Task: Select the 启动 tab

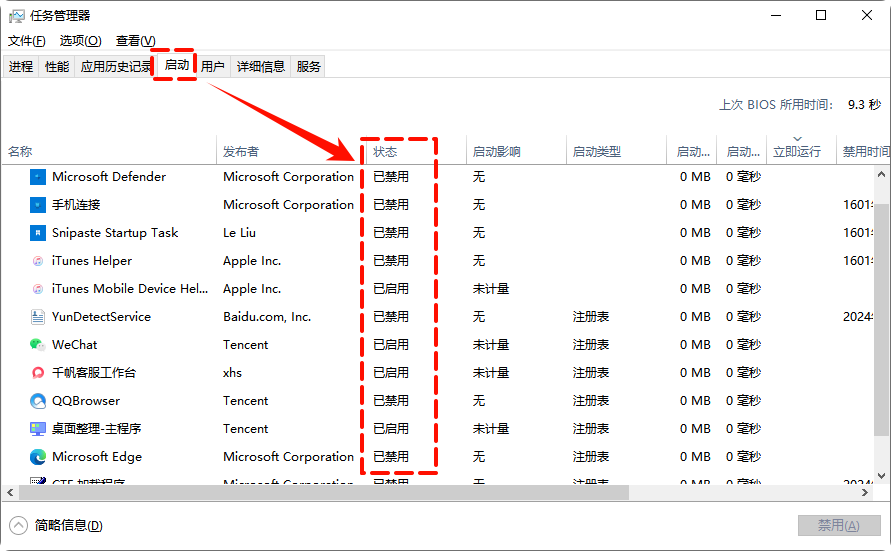Action: 176,65
